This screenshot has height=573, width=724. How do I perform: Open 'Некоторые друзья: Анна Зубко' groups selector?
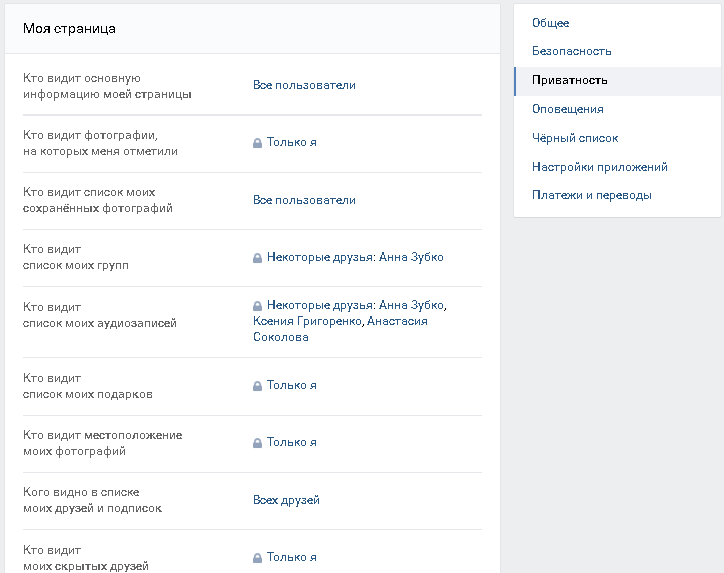(x=354, y=257)
